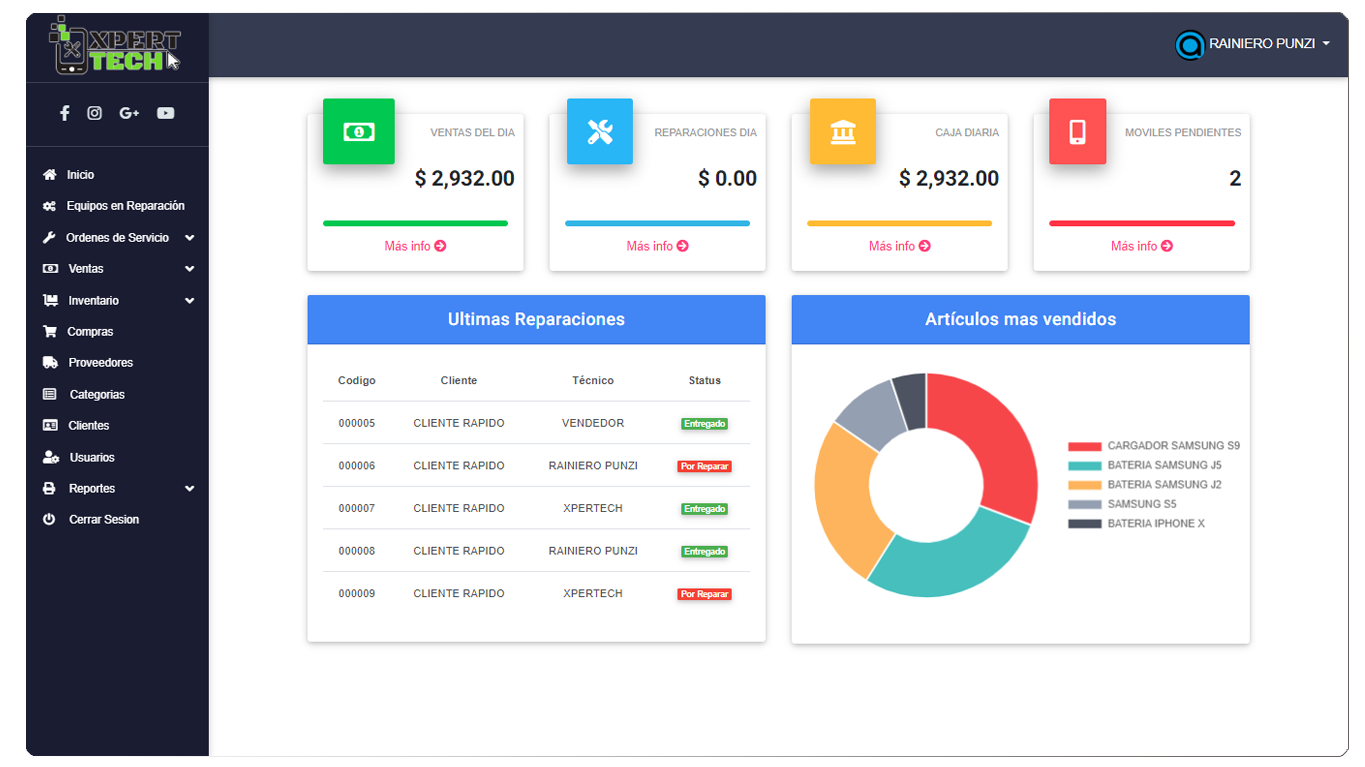Image resolution: width=1365 pixels, height=767 pixels.
Task: Click the YouTube icon in sidebar
Action: (165, 113)
